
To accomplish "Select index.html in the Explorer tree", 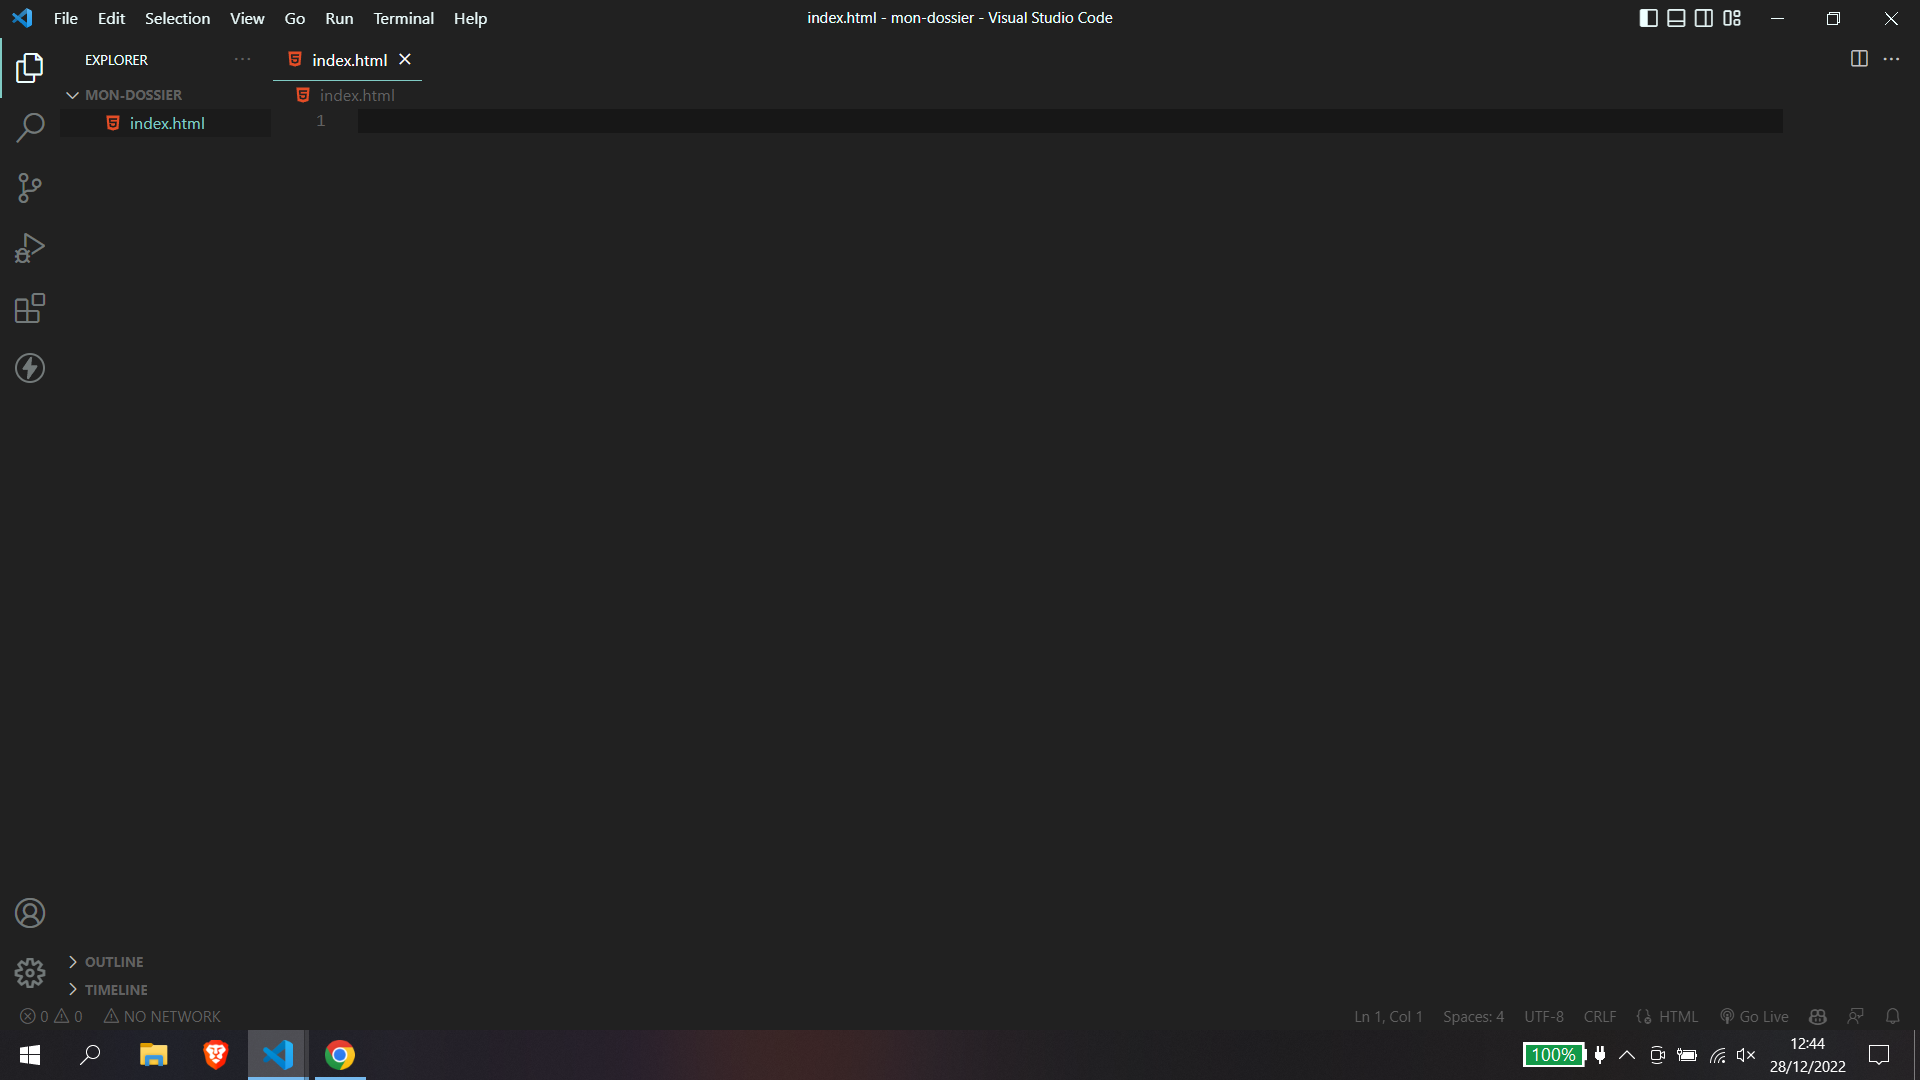I will pos(167,123).
